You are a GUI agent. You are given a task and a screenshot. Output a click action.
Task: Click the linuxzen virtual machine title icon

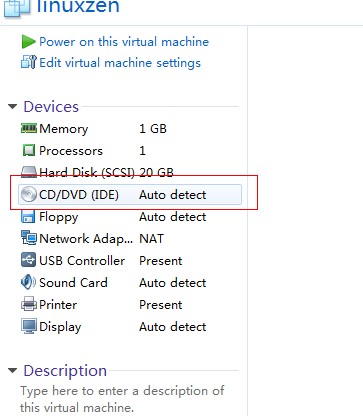tap(17, 7)
